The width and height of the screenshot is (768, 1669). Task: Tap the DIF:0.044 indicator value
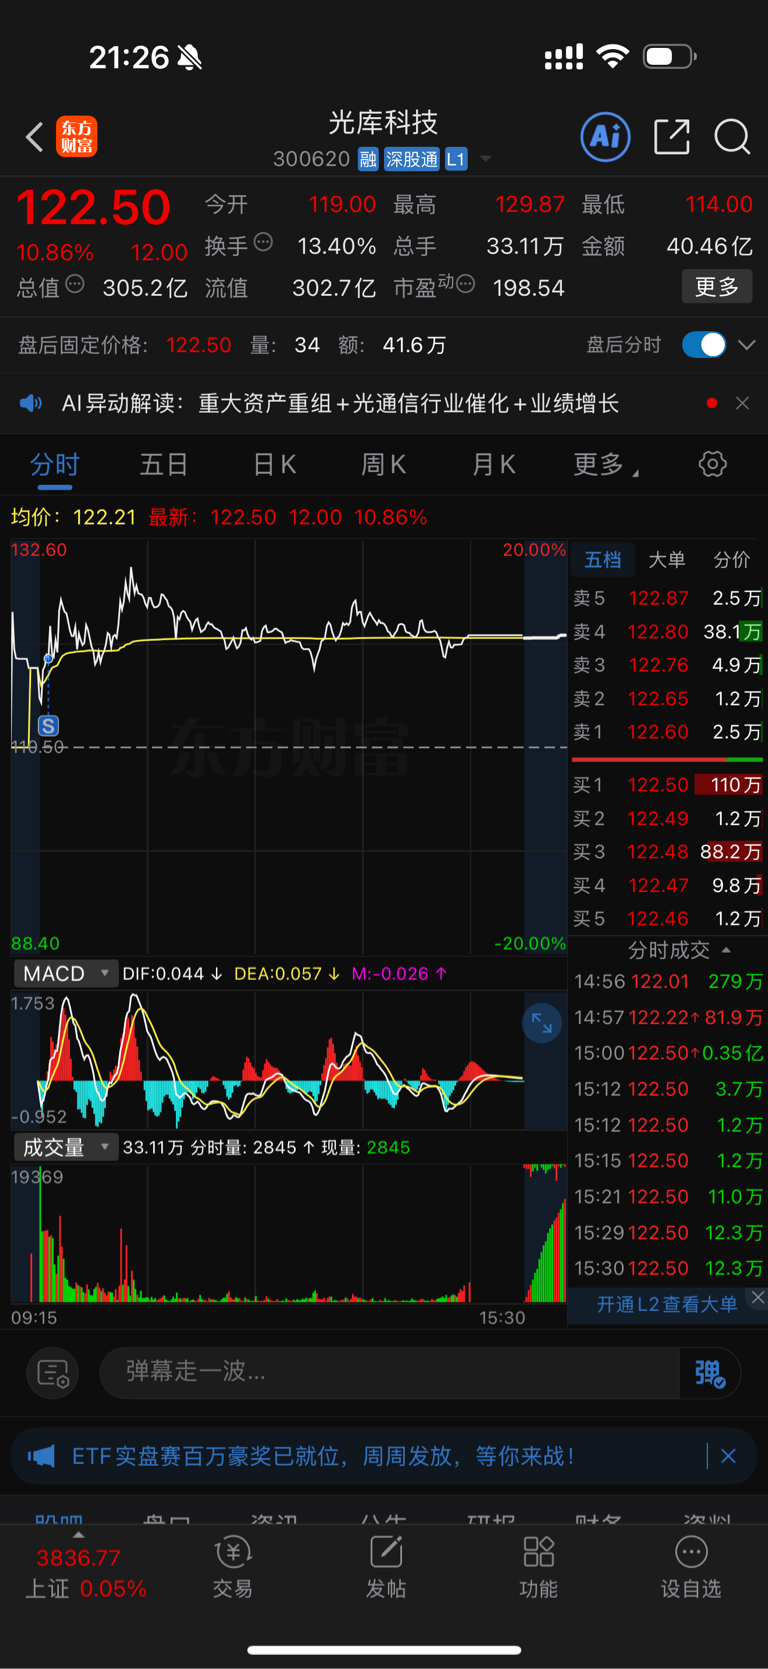[x=173, y=973]
